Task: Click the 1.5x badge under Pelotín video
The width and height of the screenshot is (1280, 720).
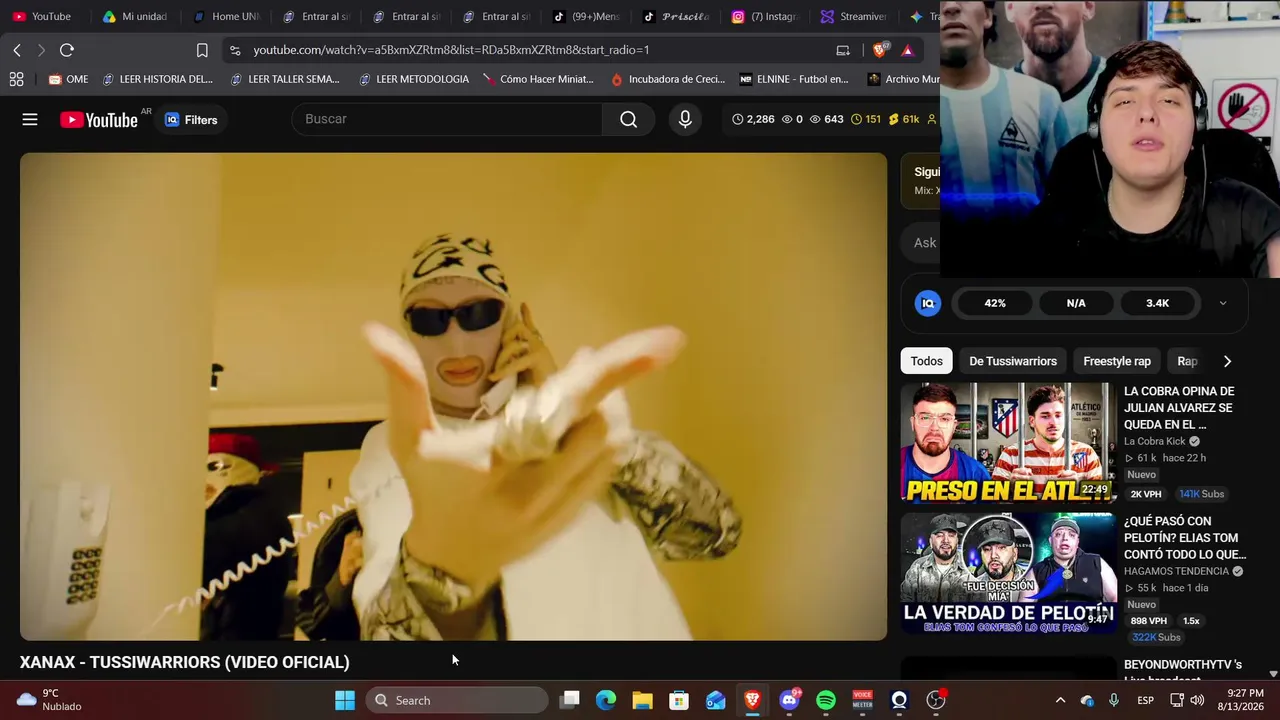Action: (x=1191, y=621)
